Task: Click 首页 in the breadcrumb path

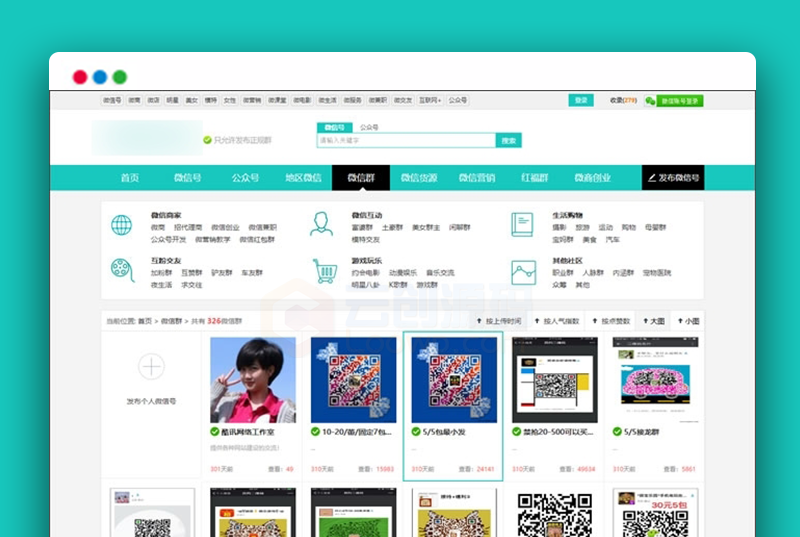Action: pos(145,321)
